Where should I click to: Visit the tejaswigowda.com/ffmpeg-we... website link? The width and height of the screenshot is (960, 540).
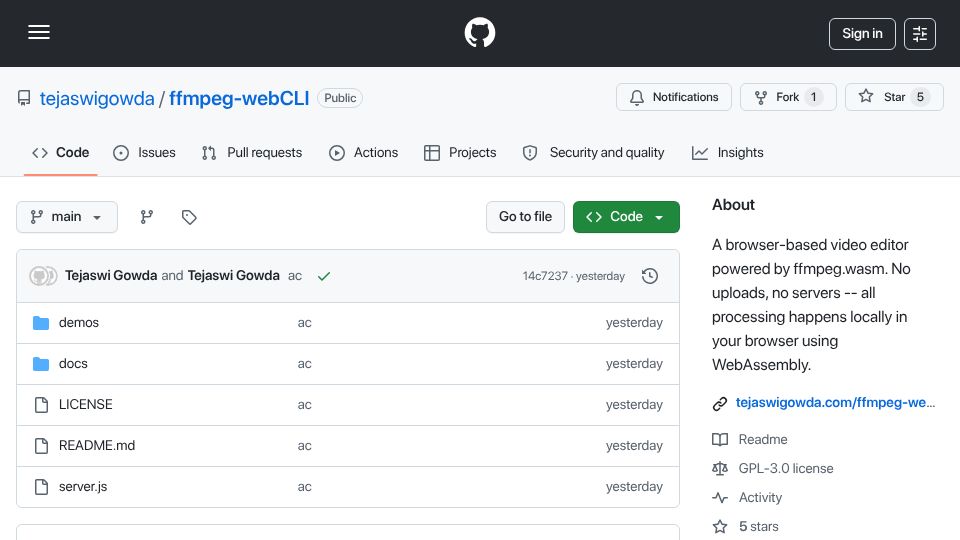pyautogui.click(x=835, y=402)
